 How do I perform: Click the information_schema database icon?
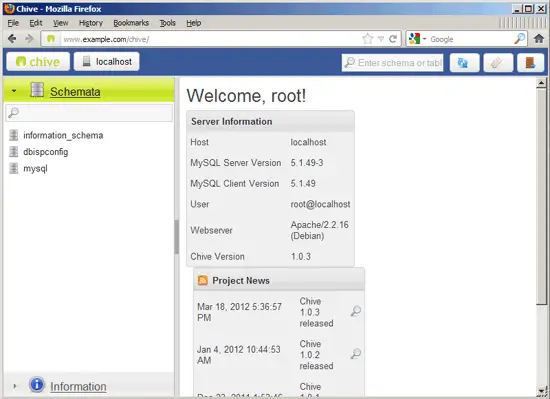14,135
